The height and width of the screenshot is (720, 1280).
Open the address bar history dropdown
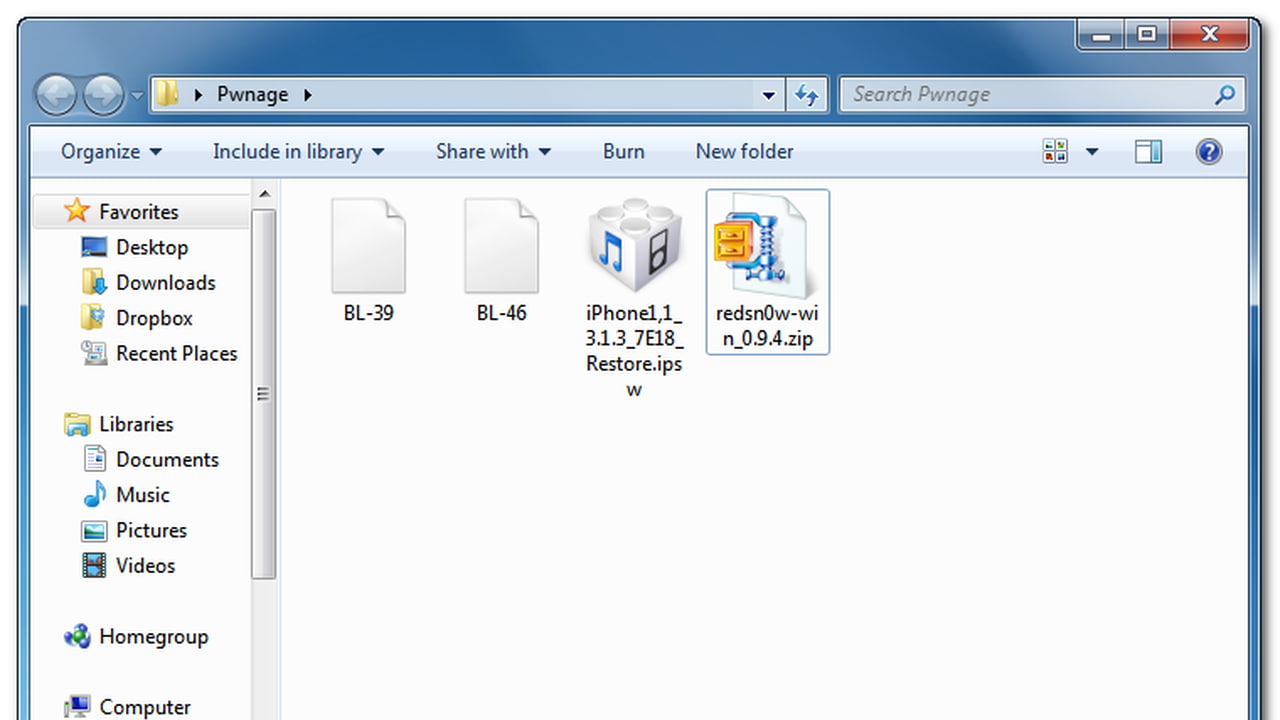click(768, 95)
